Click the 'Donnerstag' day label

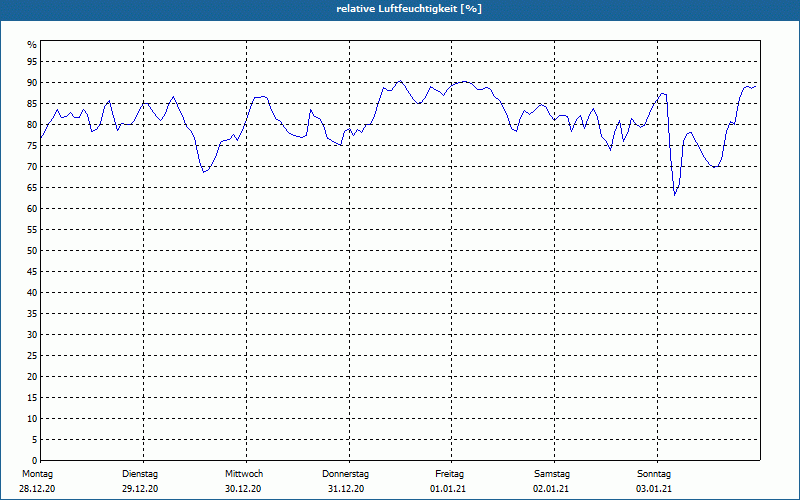click(345, 474)
